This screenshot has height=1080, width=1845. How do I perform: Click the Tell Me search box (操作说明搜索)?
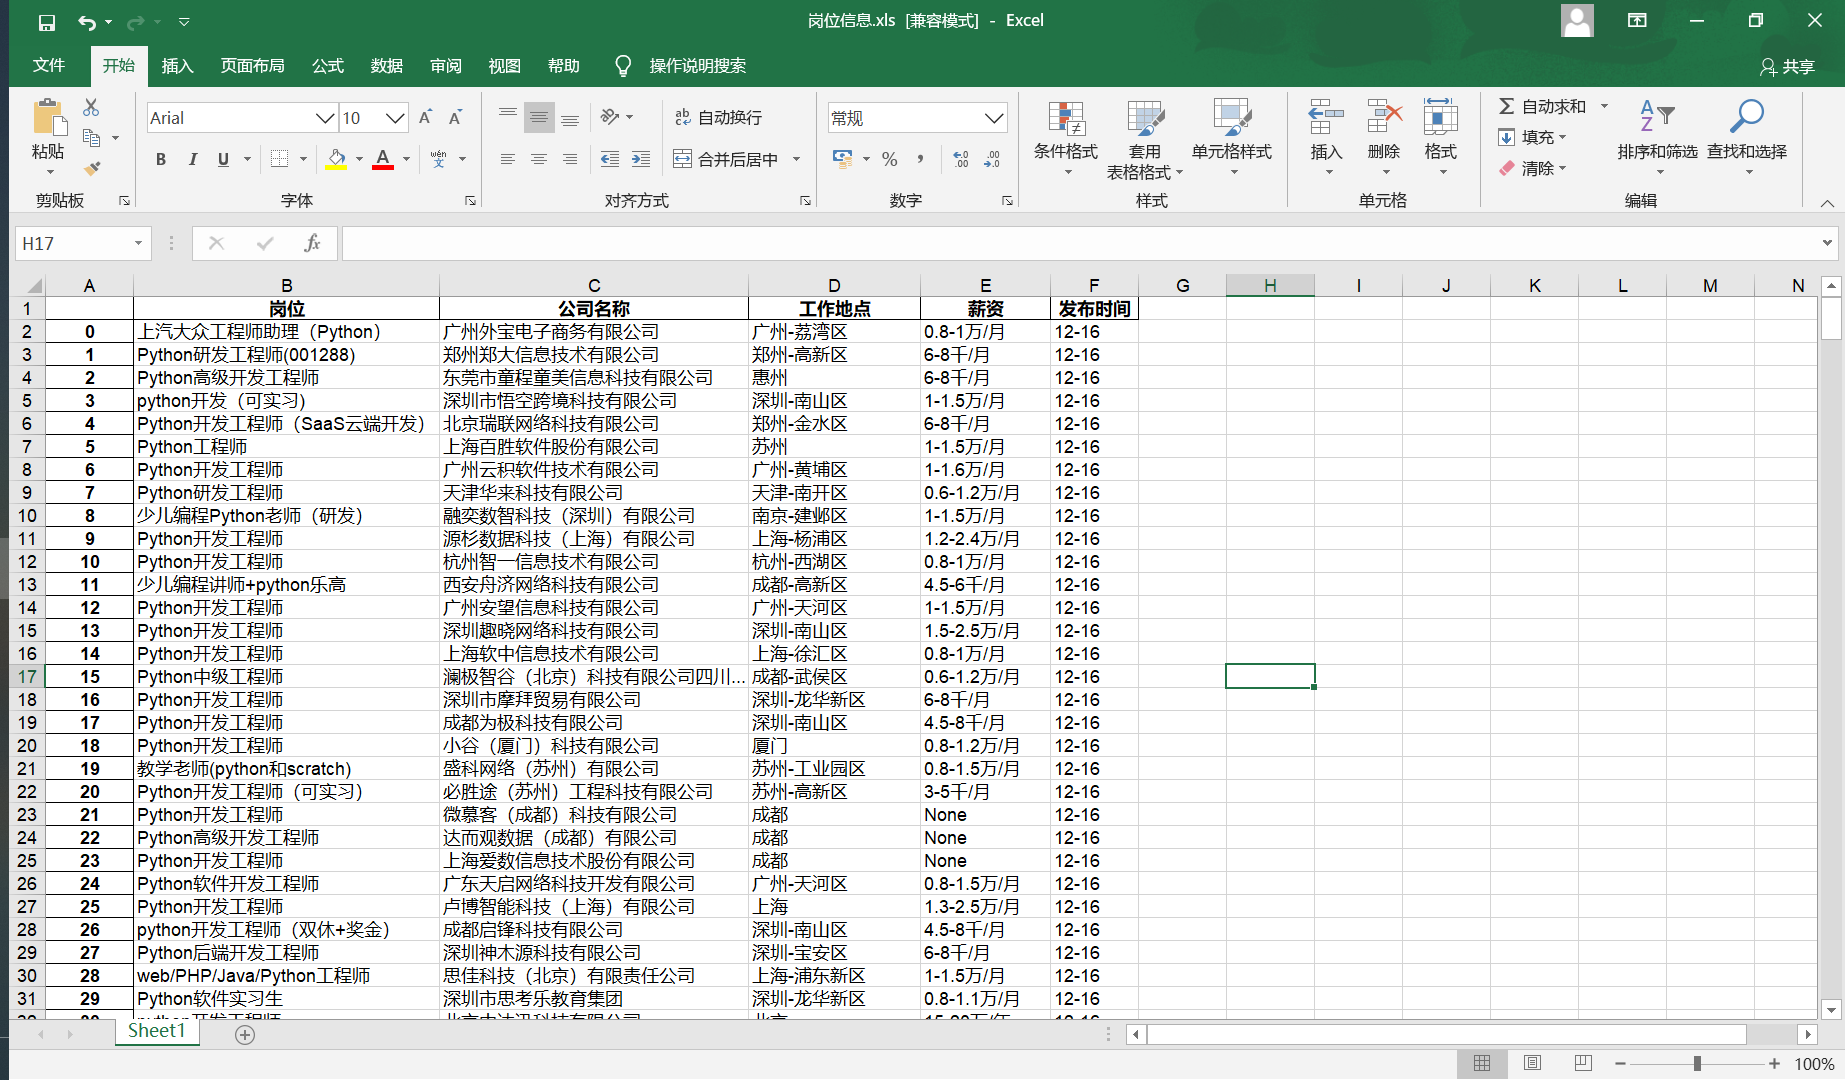[681, 66]
